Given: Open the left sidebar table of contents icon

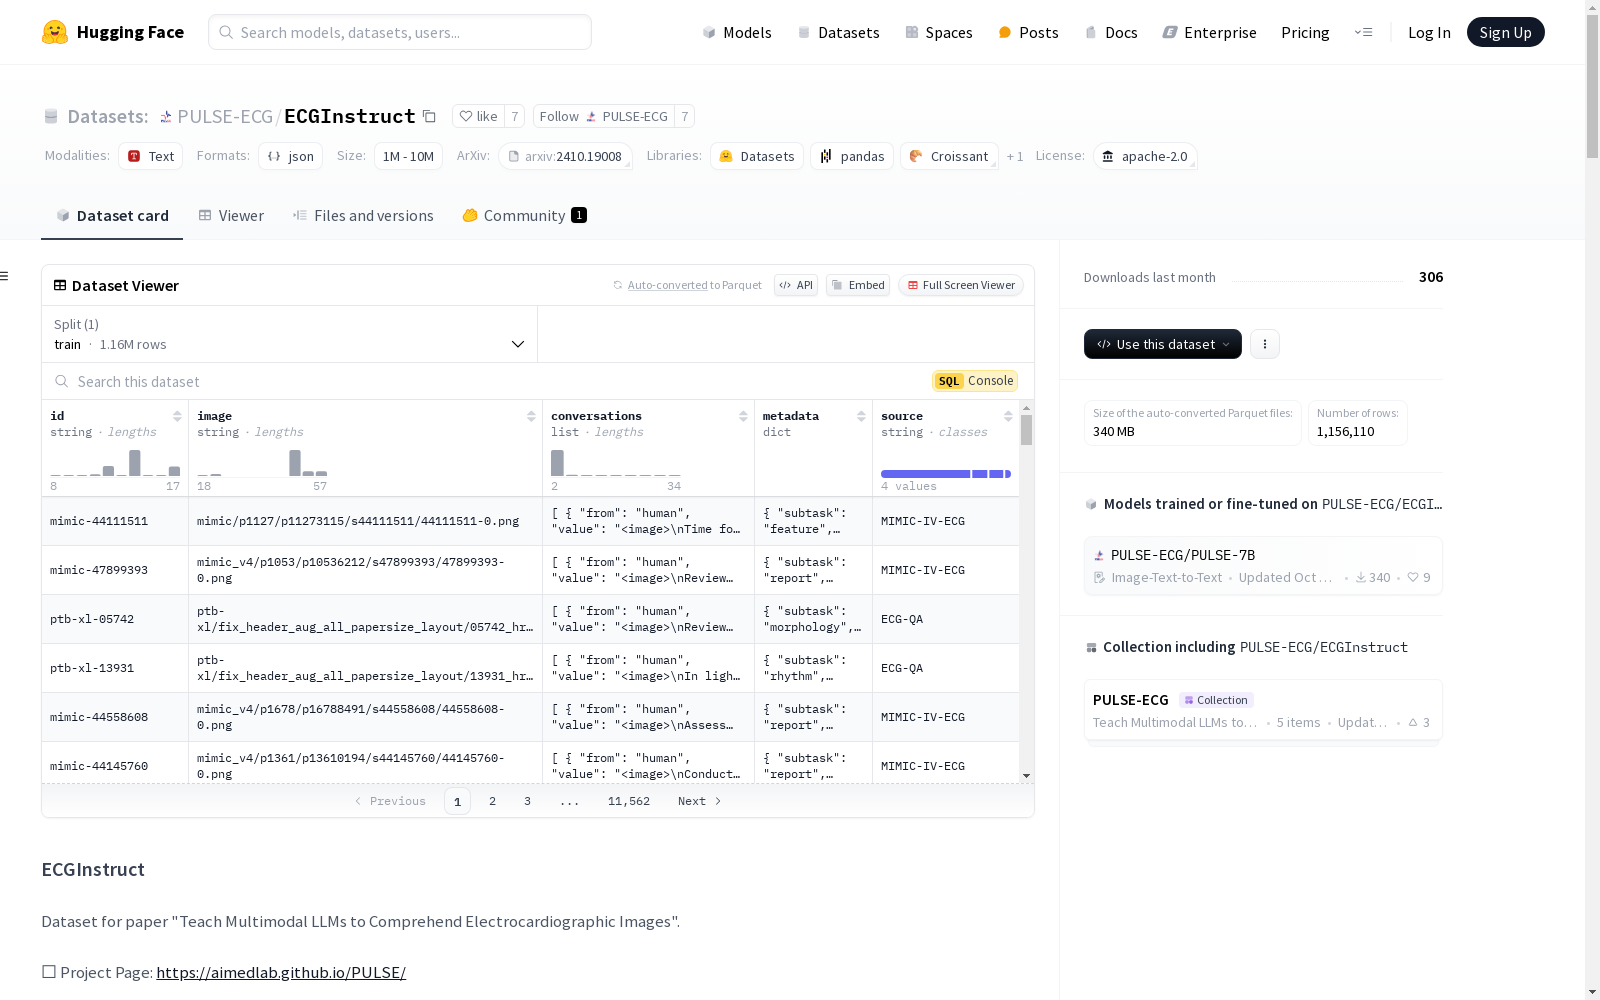Looking at the screenshot, I should (5, 276).
